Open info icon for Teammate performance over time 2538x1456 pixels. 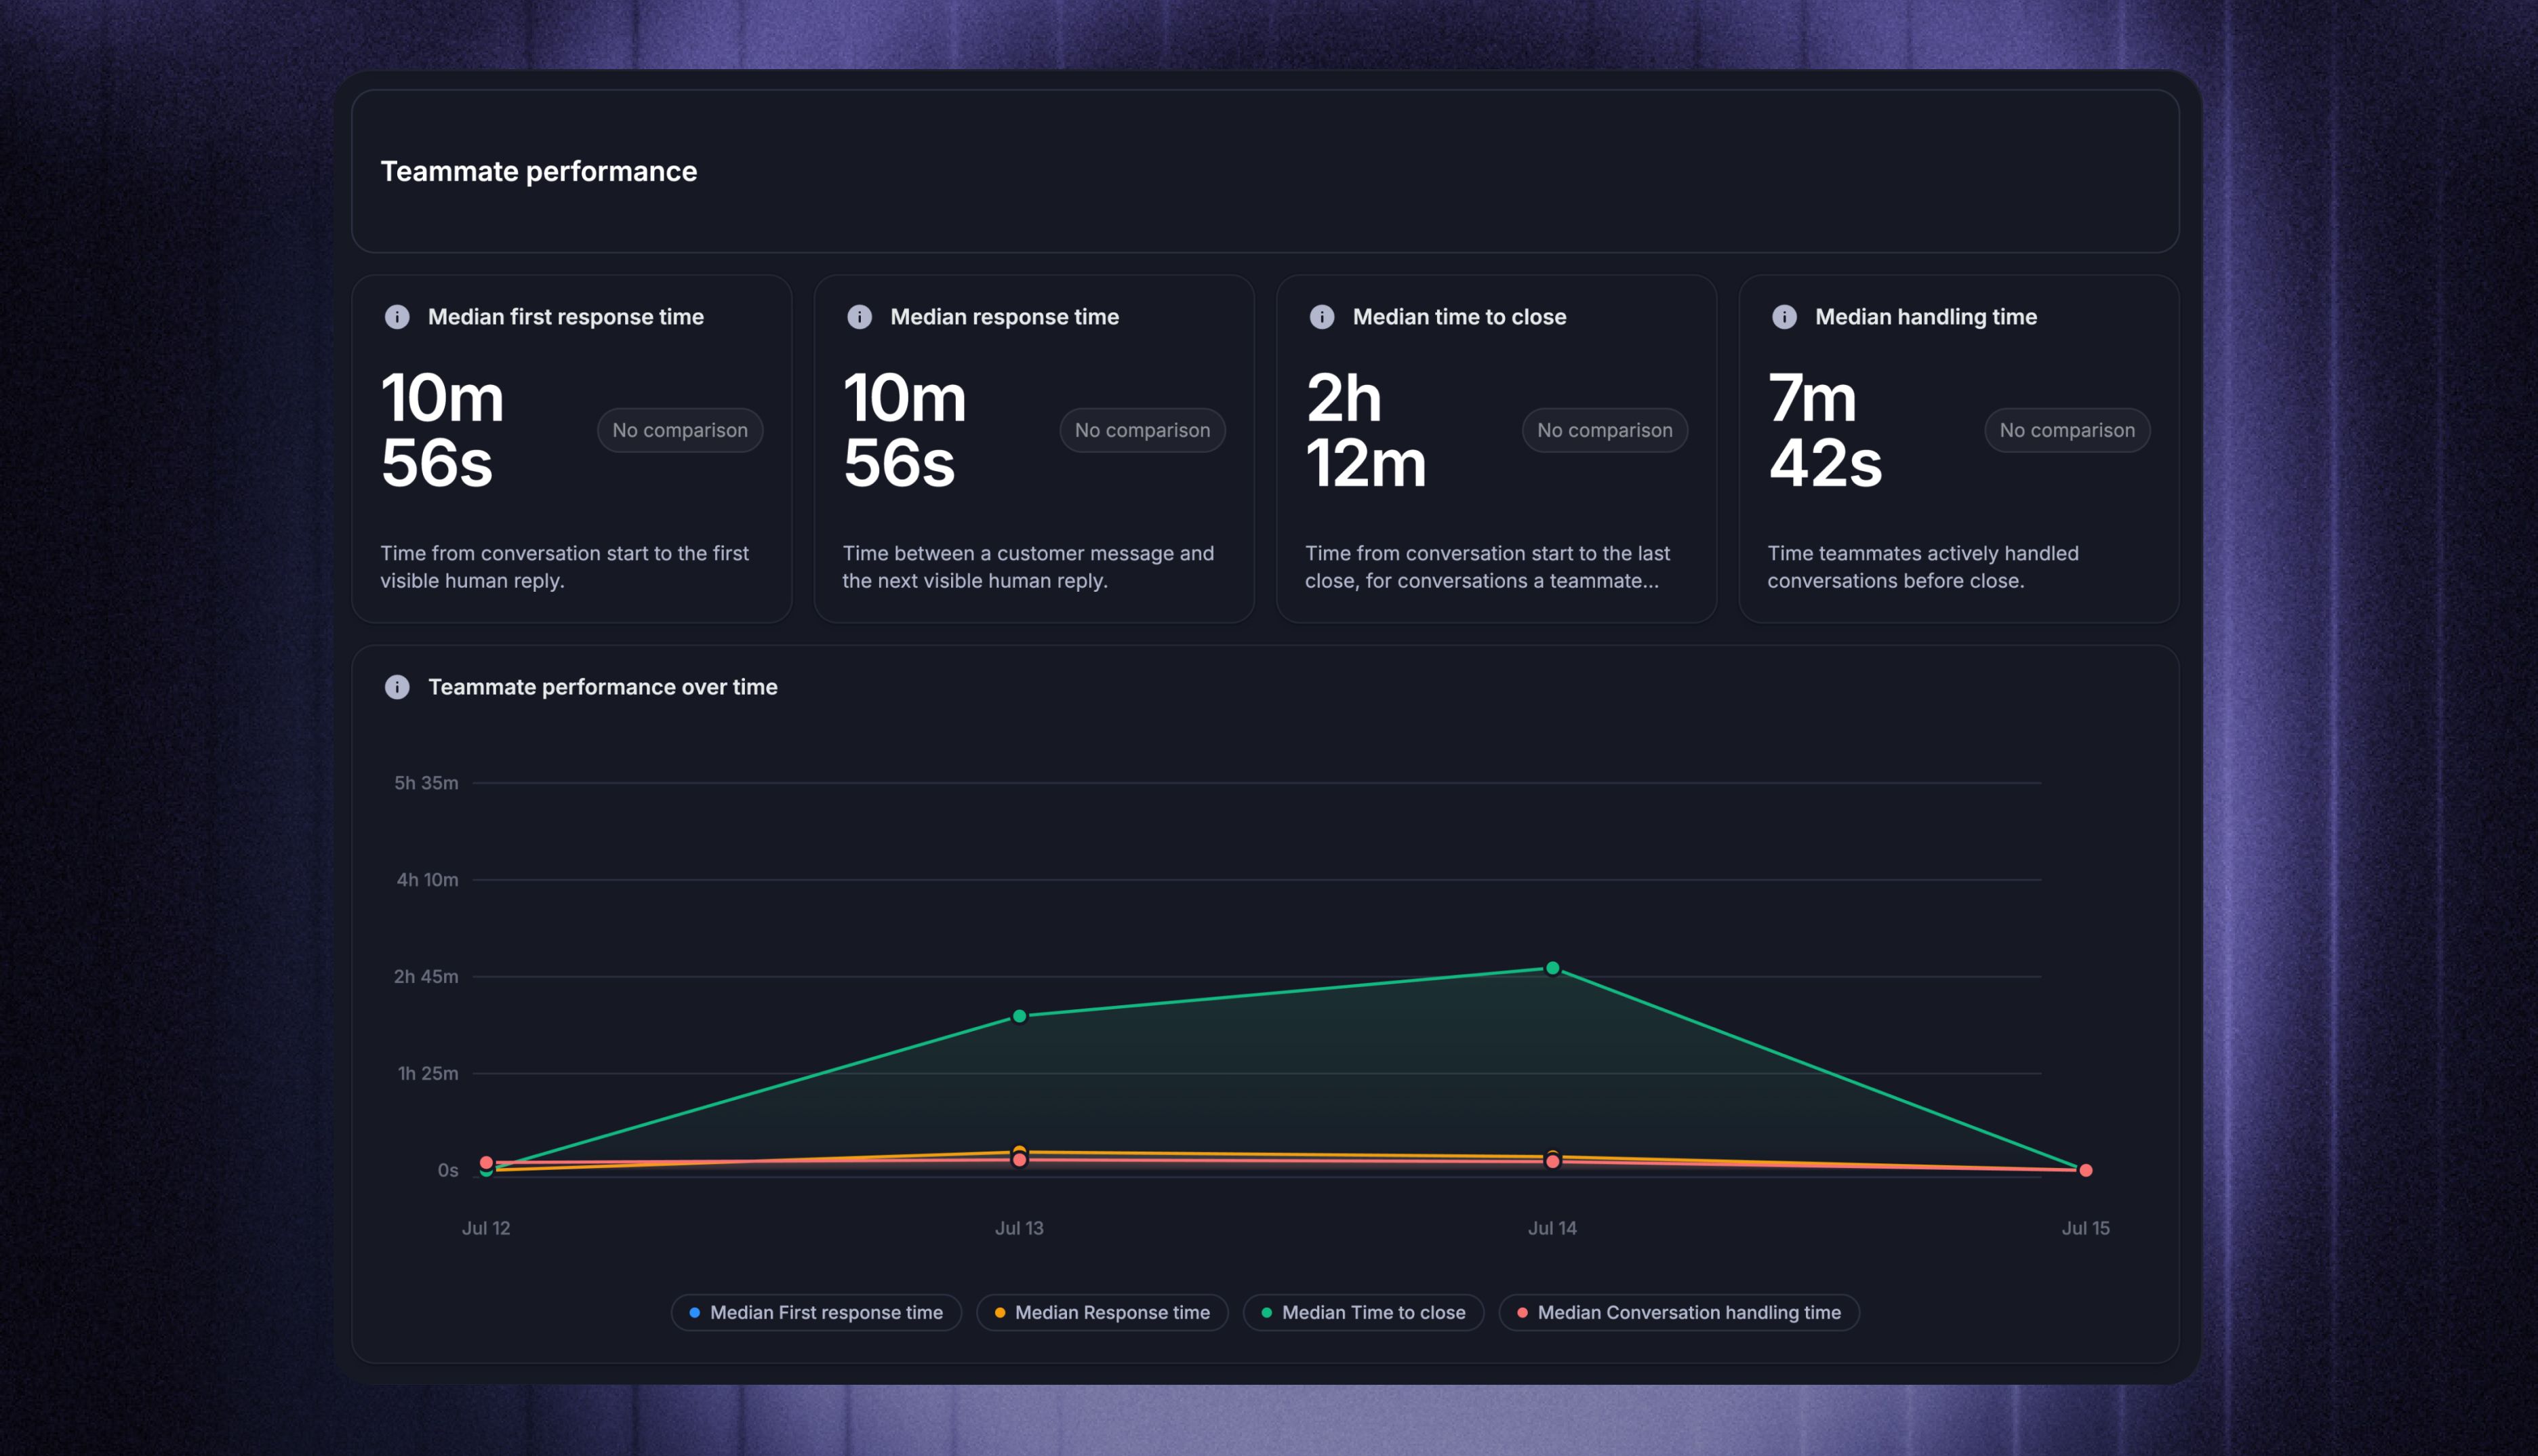click(397, 687)
